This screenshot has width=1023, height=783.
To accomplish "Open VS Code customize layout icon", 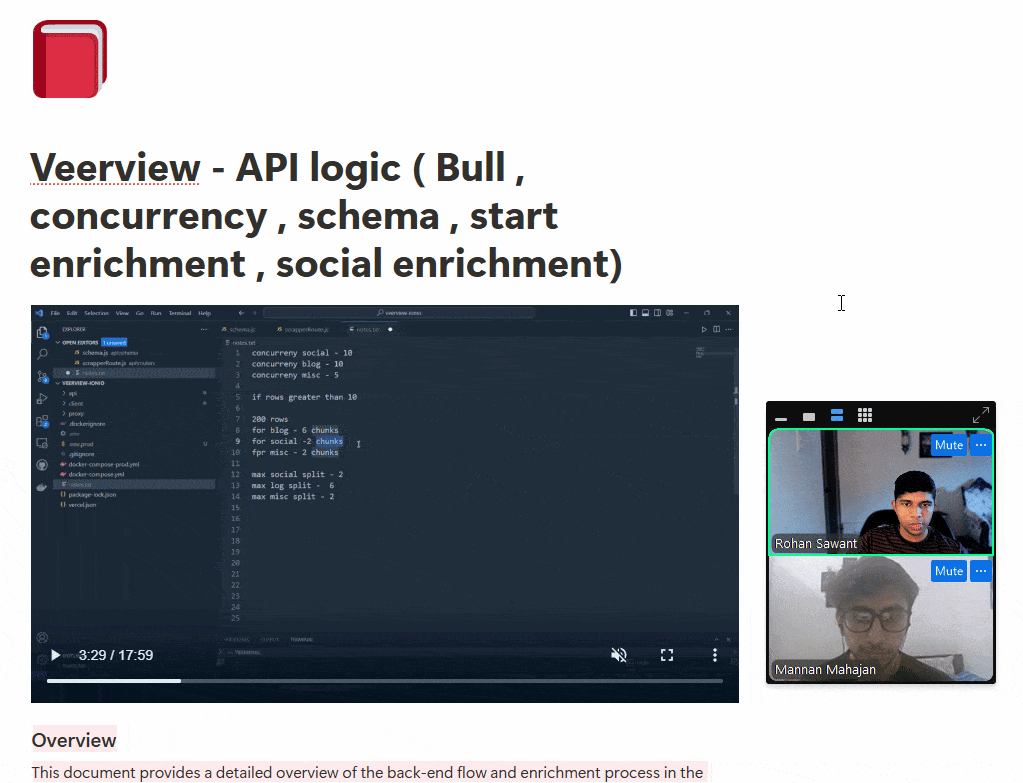I will 669,313.
